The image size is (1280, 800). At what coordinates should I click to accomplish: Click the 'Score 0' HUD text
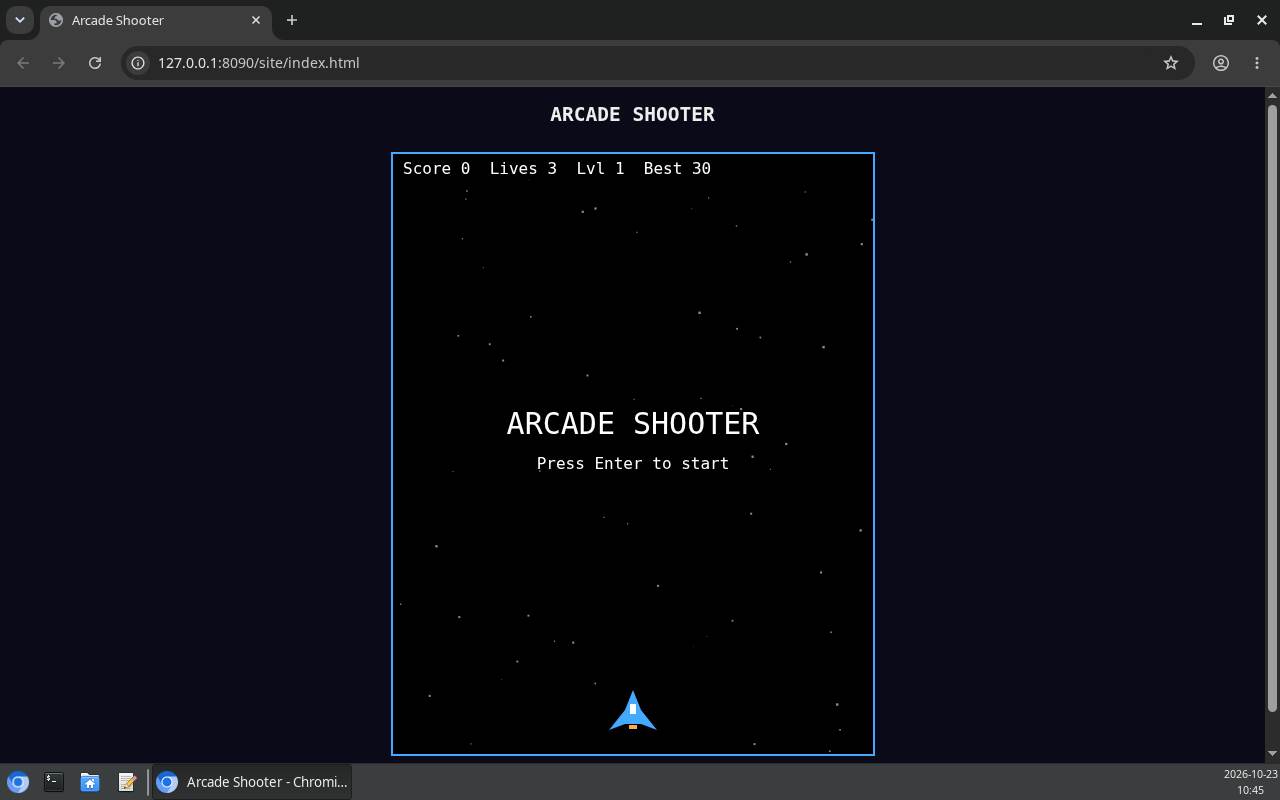coord(436,168)
